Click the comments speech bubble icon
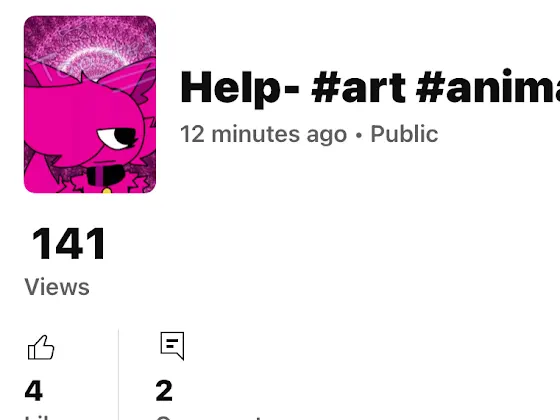560x420 pixels. point(172,346)
